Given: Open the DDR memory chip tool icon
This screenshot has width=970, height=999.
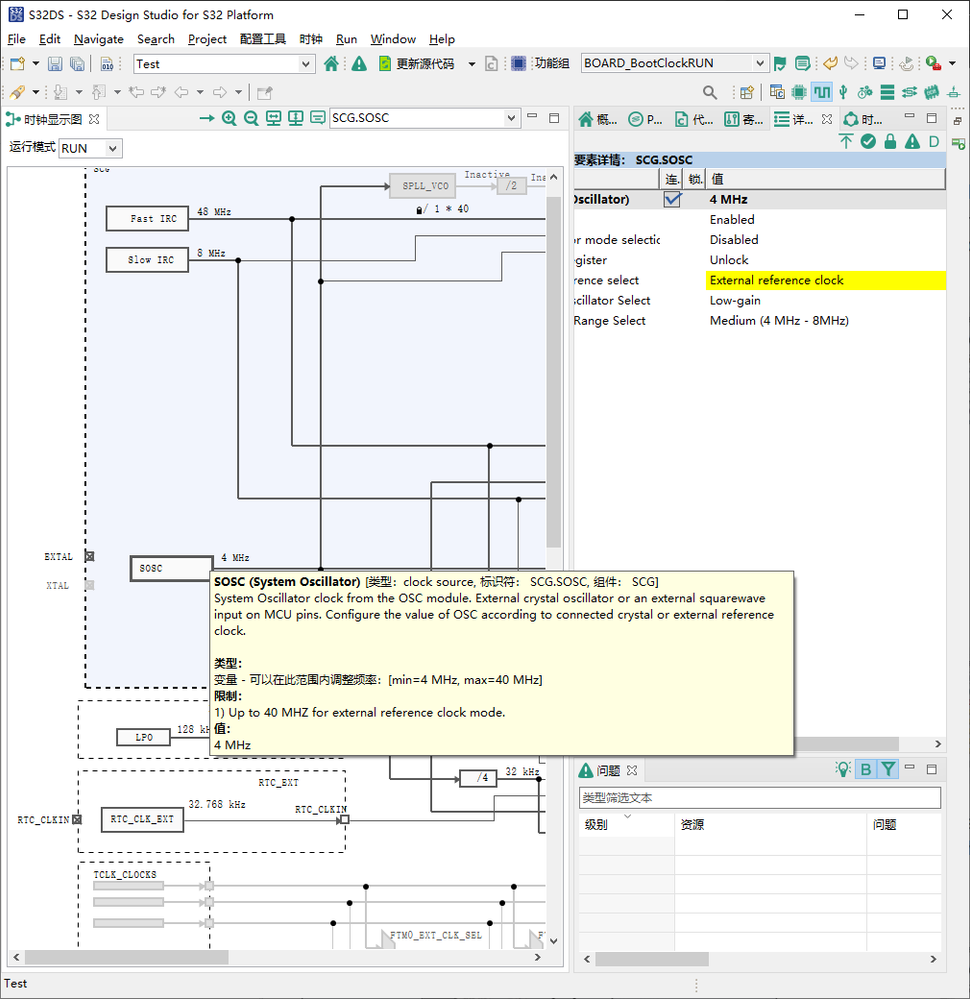Looking at the screenshot, I should (x=932, y=92).
